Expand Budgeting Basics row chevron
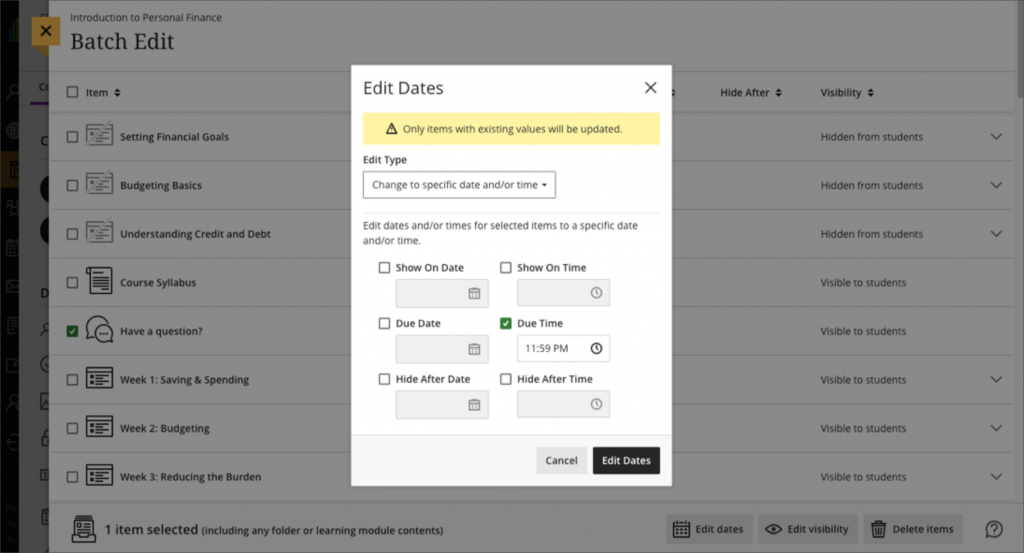This screenshot has width=1024, height=553. 996,185
